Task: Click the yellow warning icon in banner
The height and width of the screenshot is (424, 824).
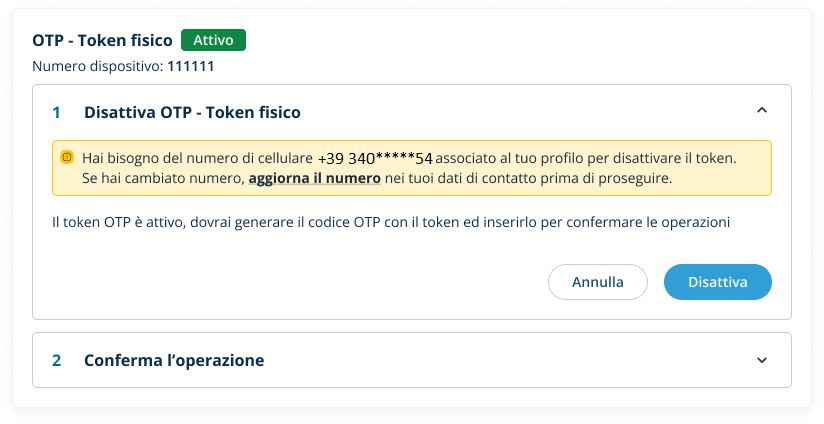Action: [x=67, y=157]
